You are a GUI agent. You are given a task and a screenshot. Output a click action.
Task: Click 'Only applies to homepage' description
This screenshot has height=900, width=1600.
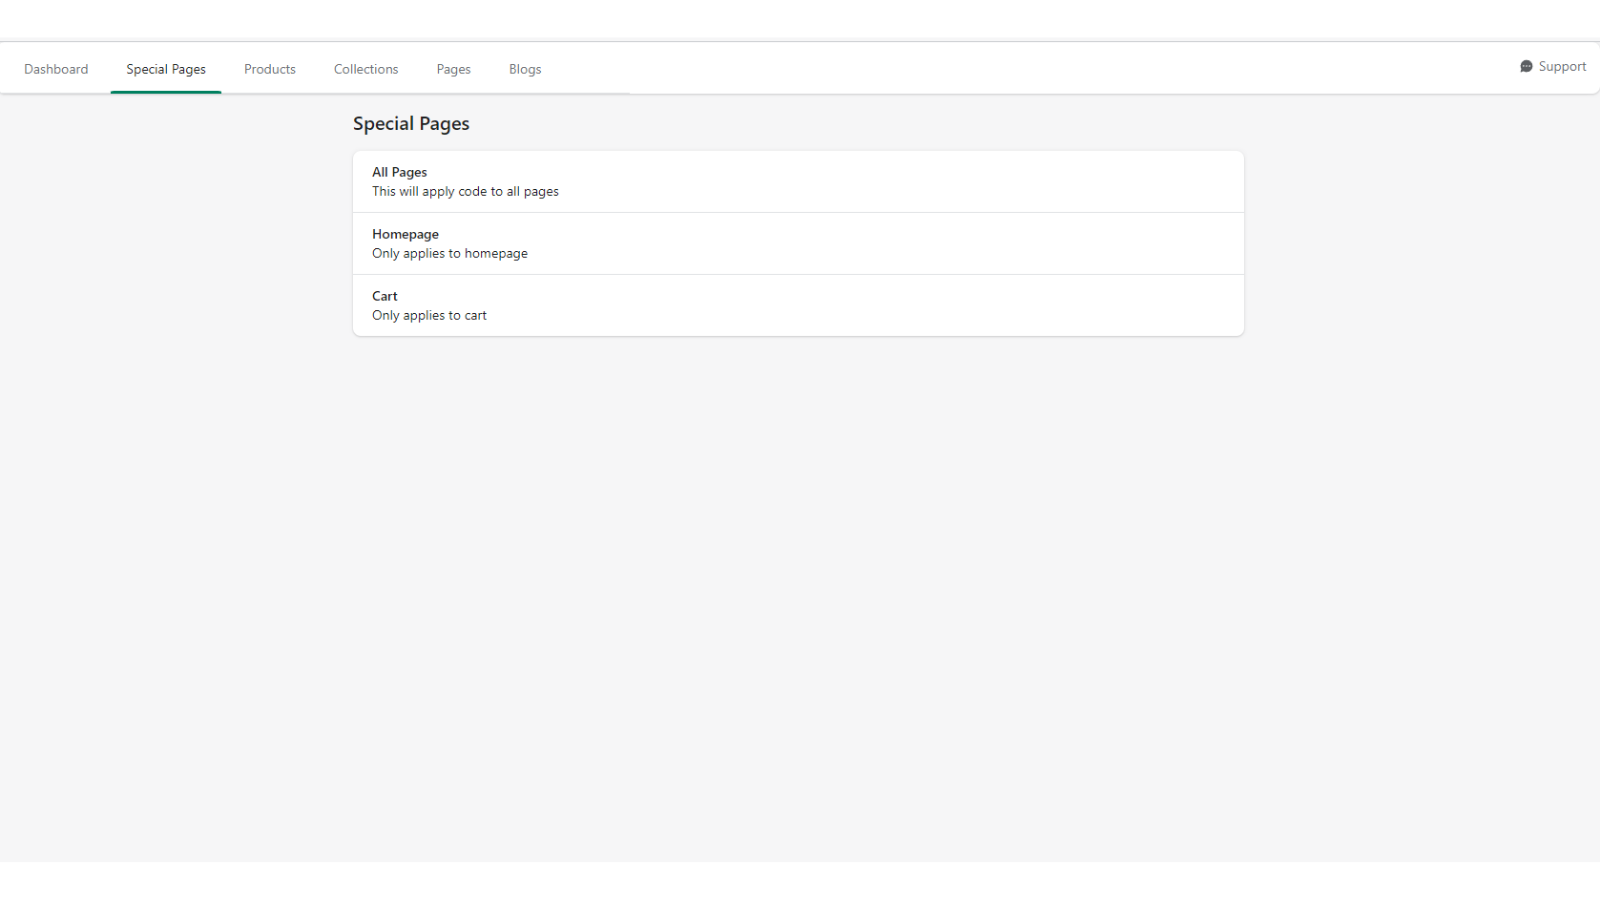pos(450,254)
